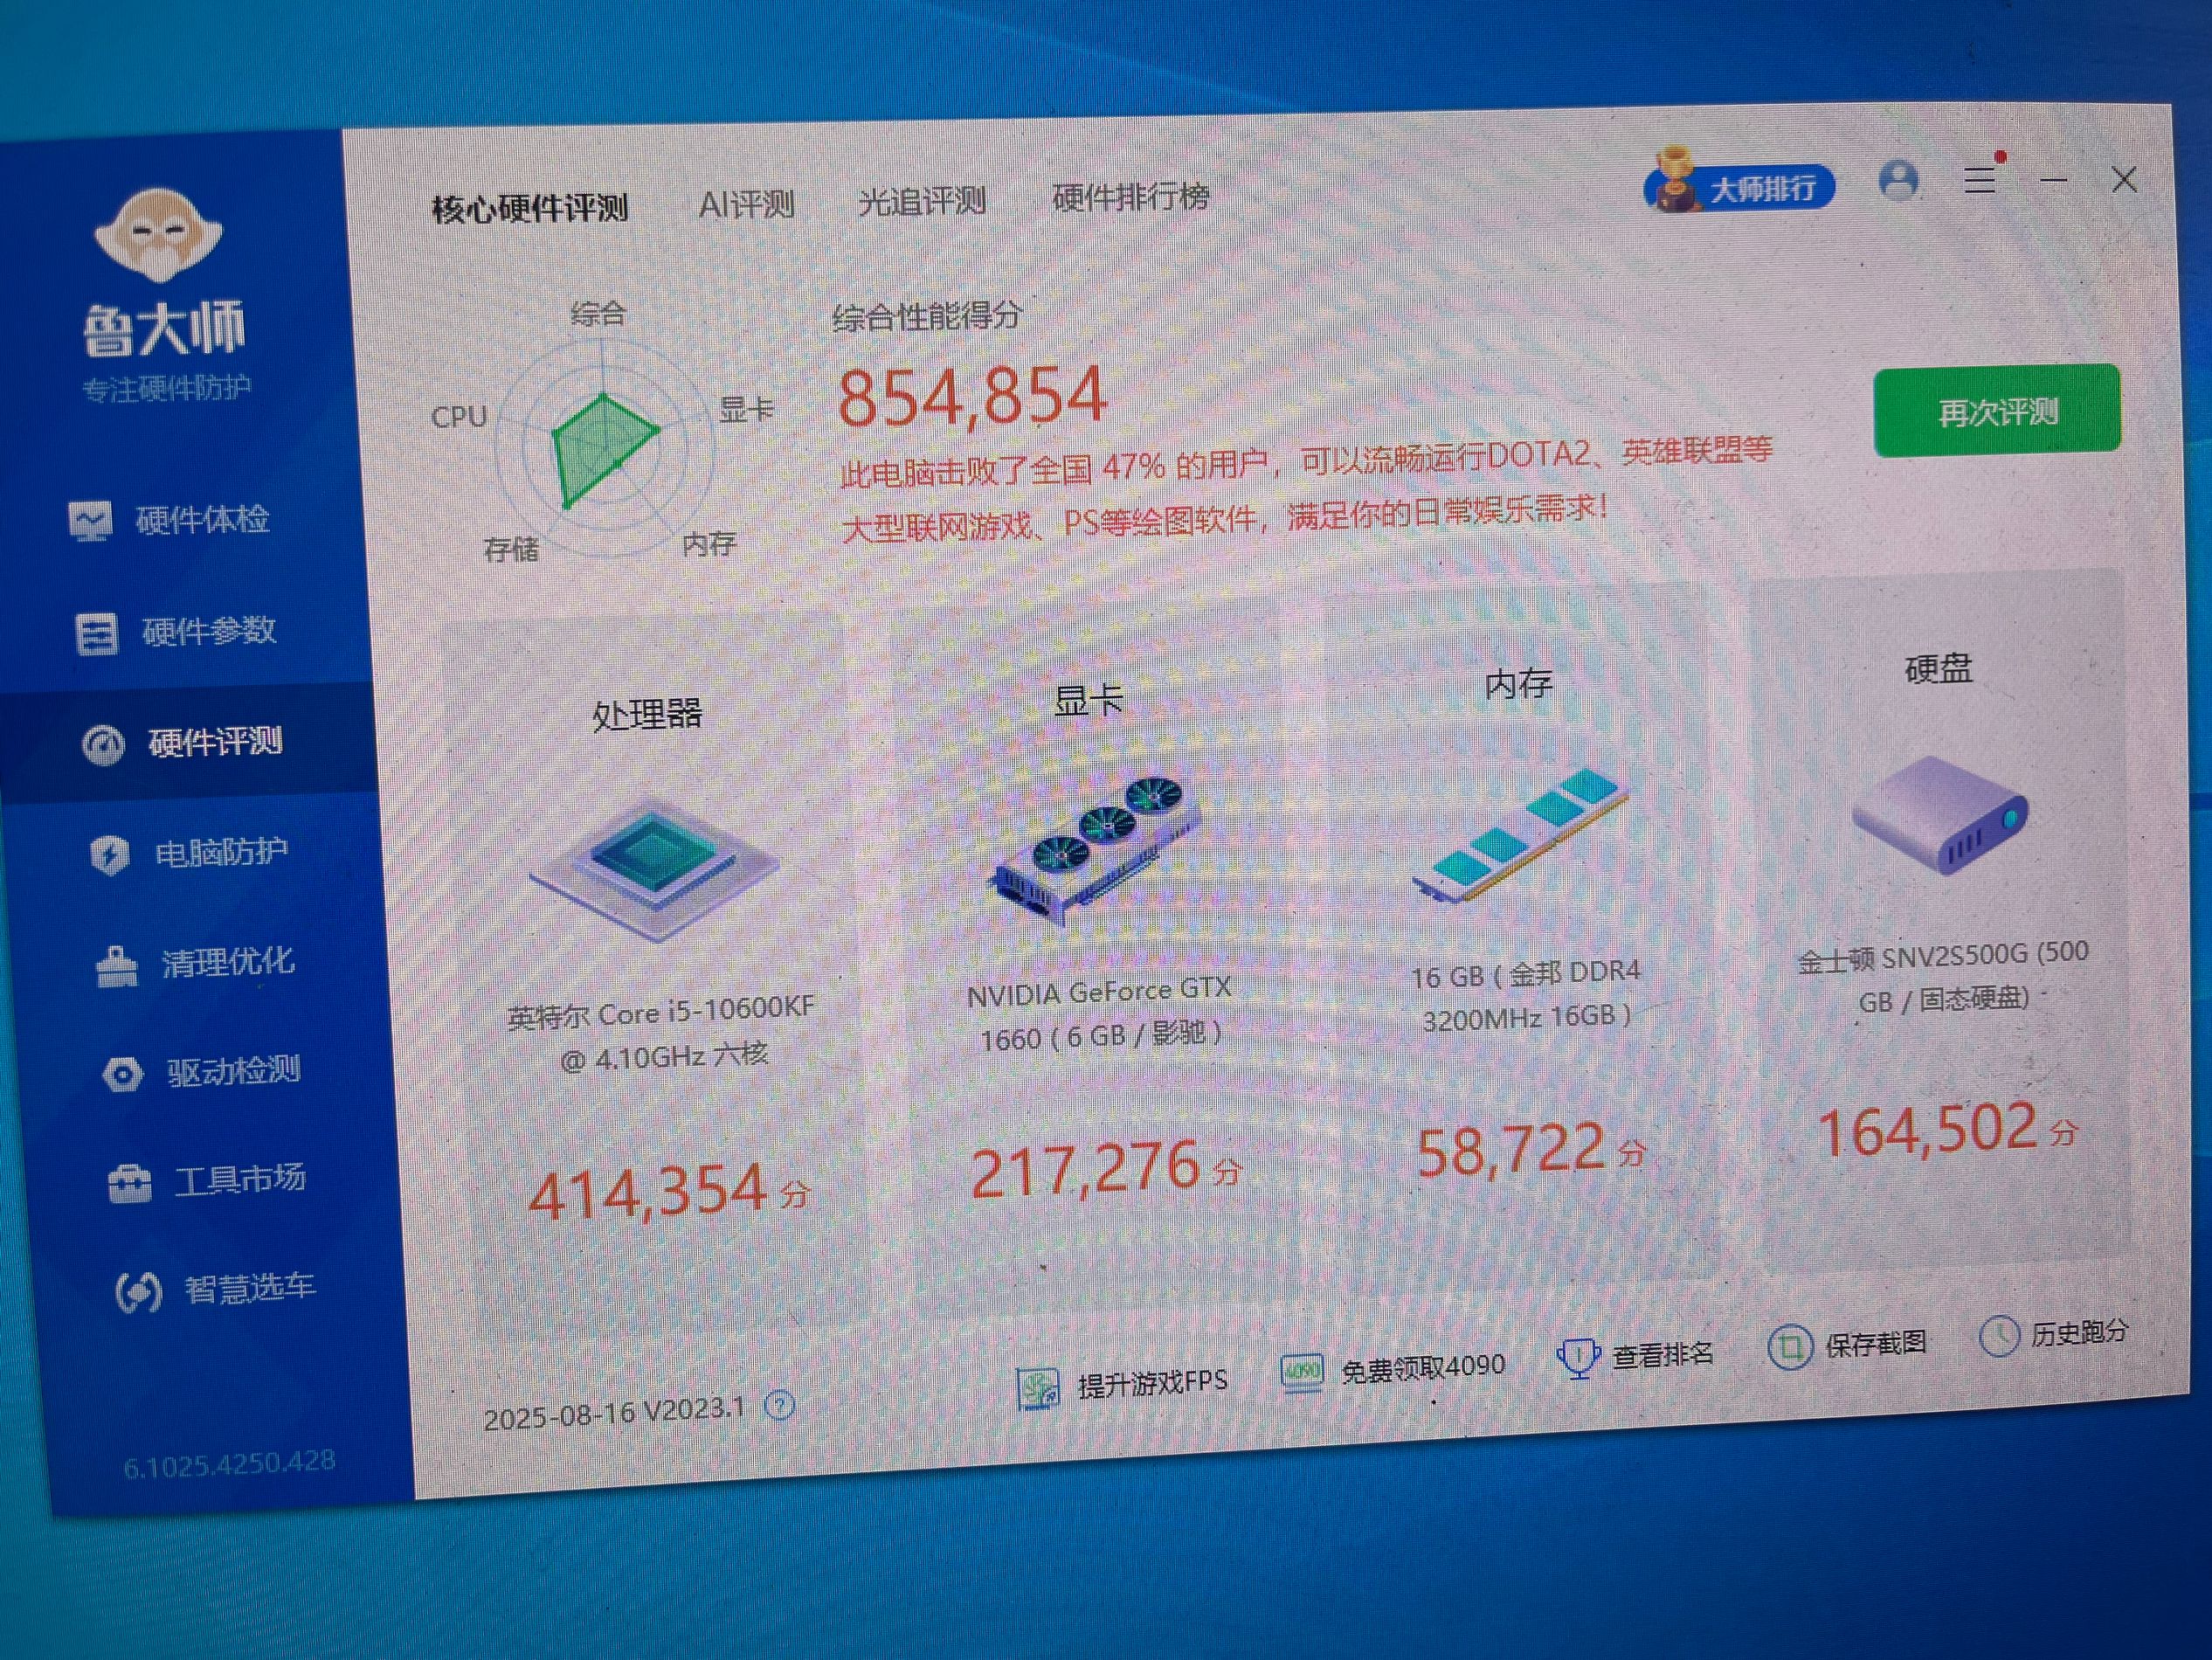
Task: Open the hamburger main menu icon
Action: (1980, 180)
